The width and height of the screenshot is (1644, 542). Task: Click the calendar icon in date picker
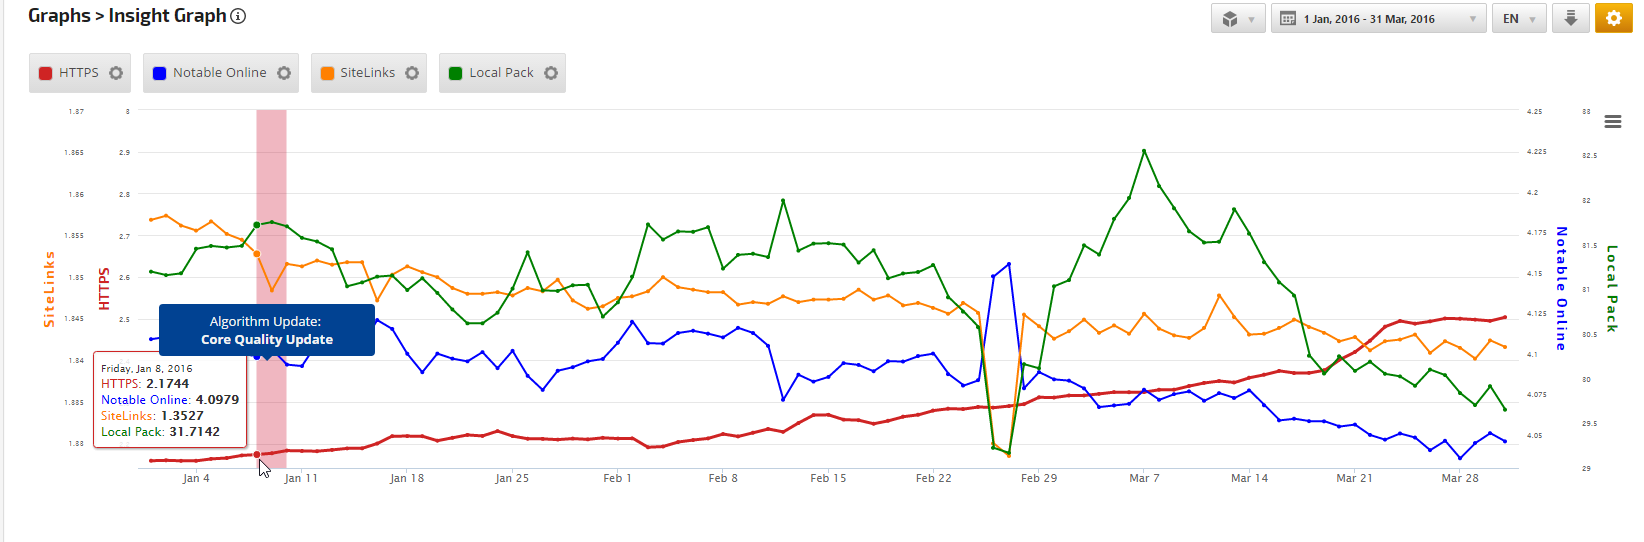(1288, 19)
